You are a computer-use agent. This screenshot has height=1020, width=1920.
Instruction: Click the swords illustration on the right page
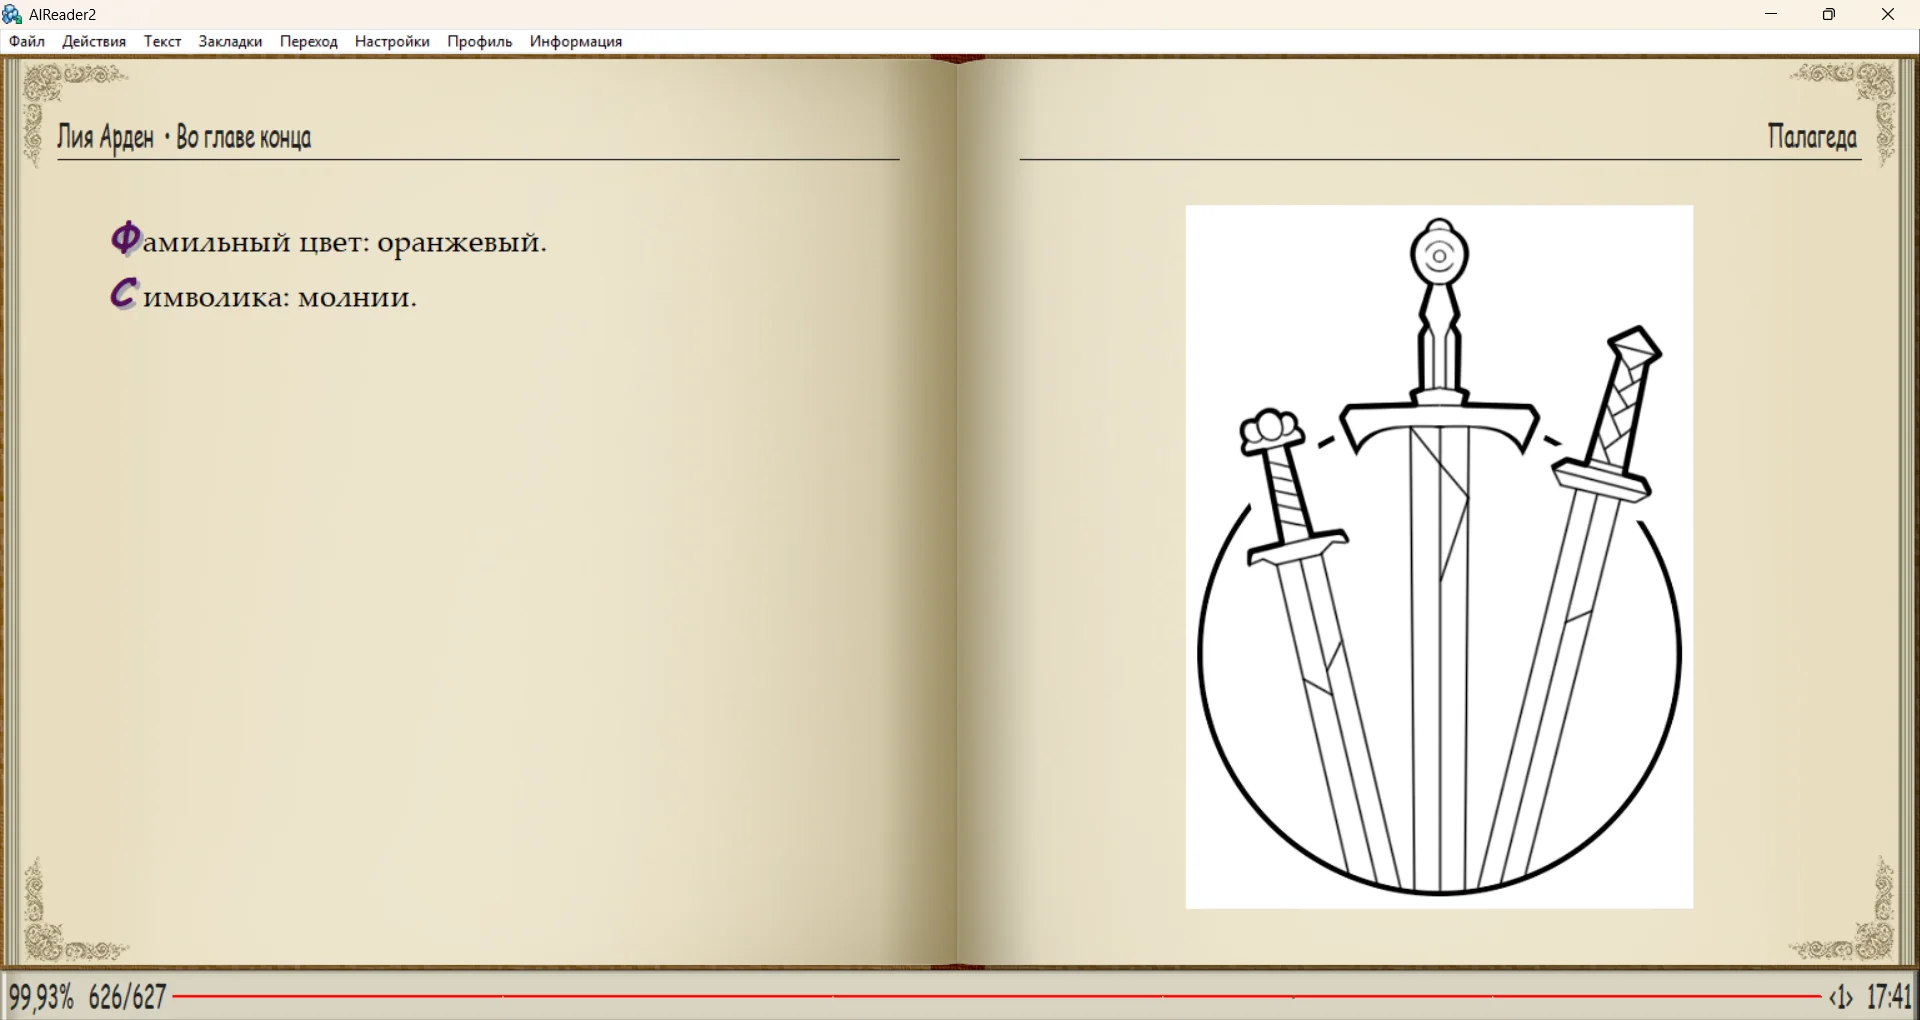pyautogui.click(x=1439, y=557)
